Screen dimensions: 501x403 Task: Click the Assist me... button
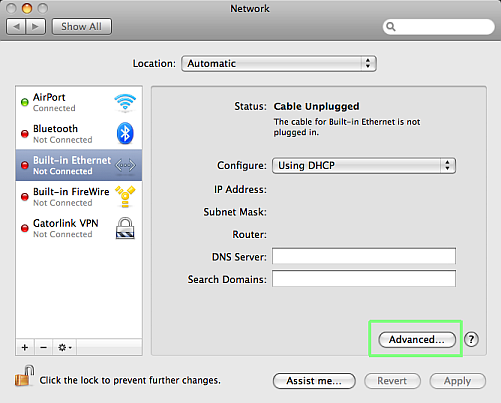(x=314, y=381)
